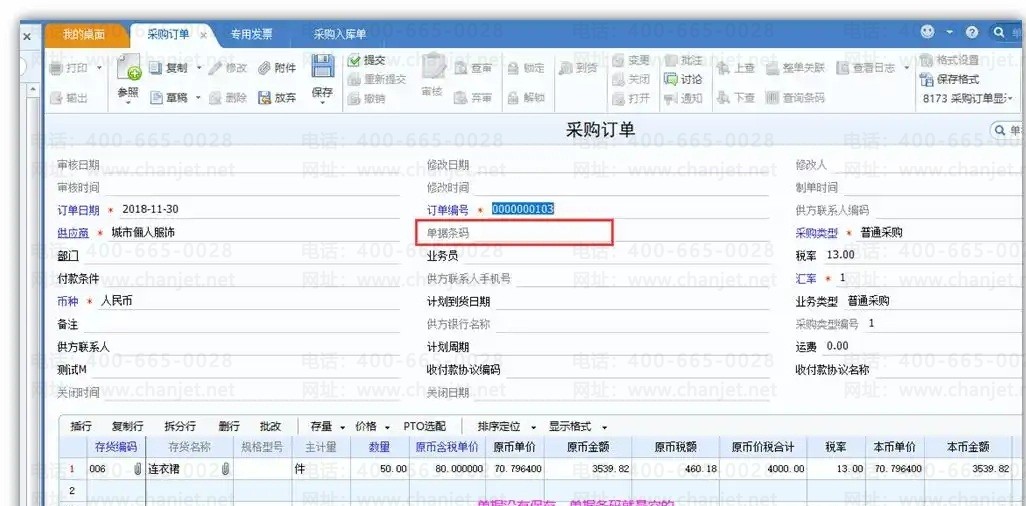Click the PTO选配 button
Image resolution: width=1026 pixels, height=506 pixels.
click(x=424, y=426)
